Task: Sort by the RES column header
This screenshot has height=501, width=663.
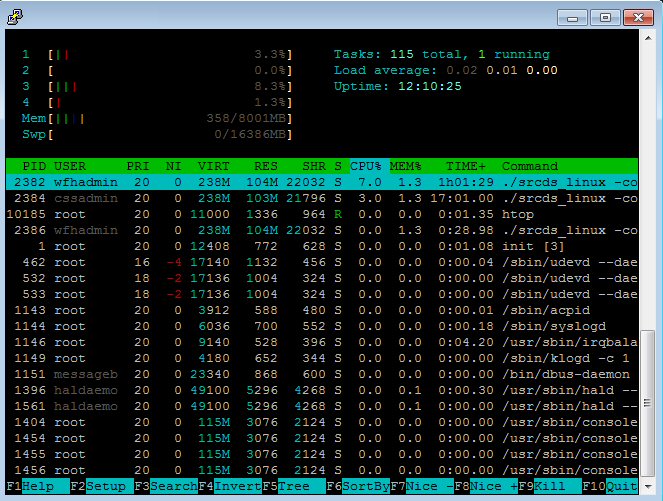Action: click(x=266, y=166)
